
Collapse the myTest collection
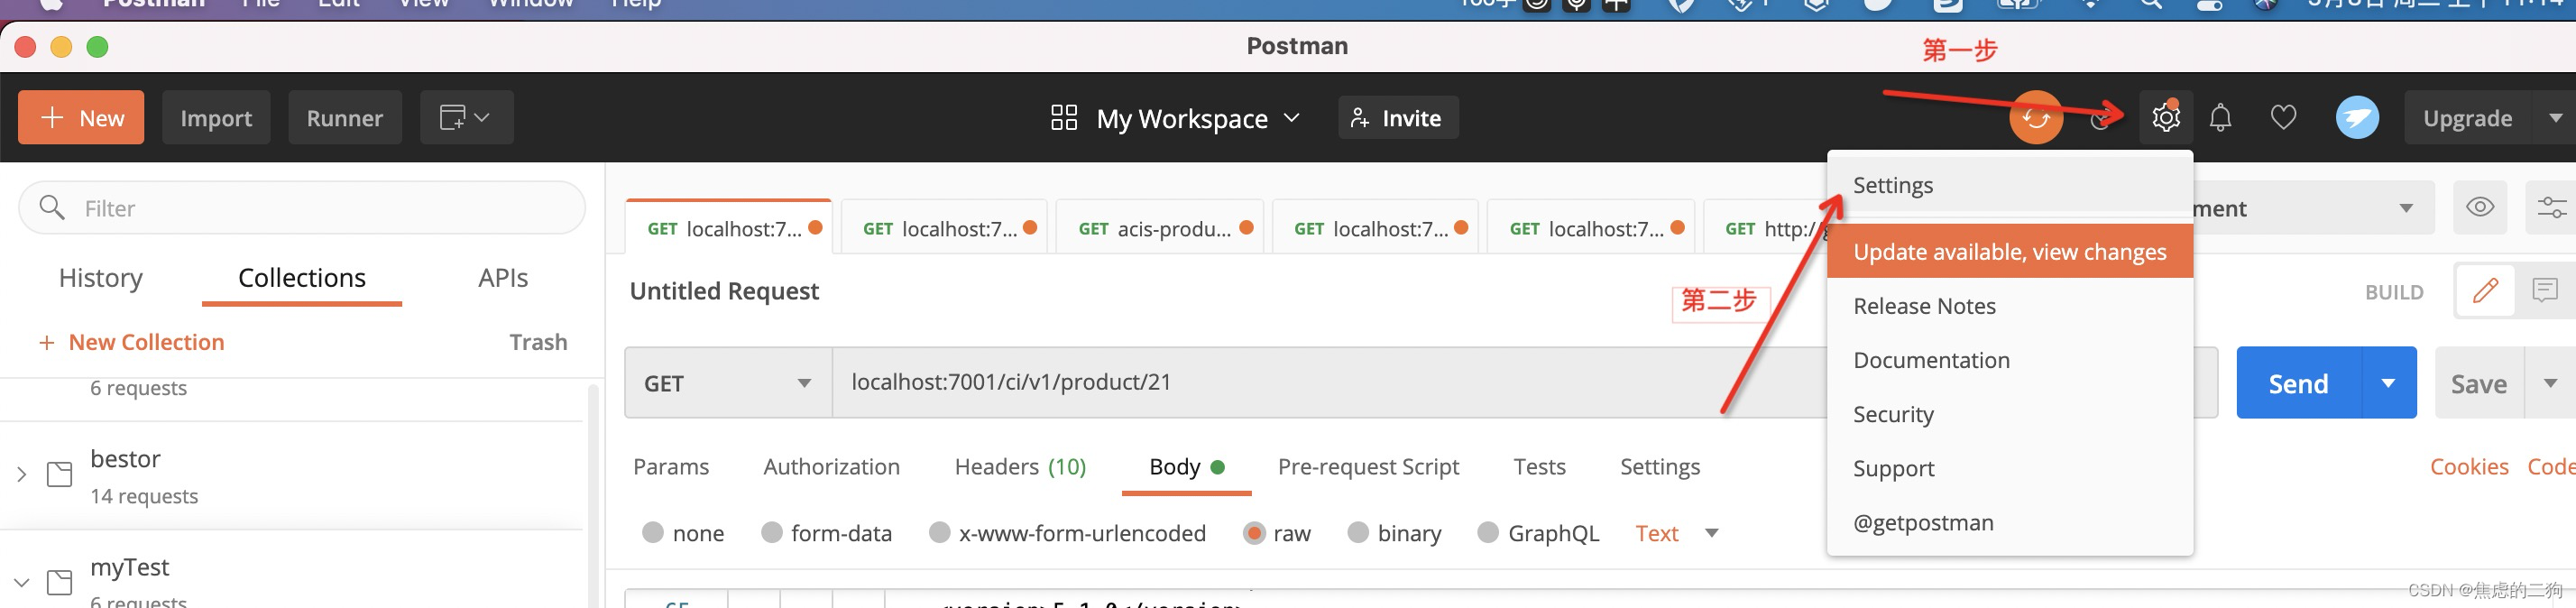pos(21,582)
